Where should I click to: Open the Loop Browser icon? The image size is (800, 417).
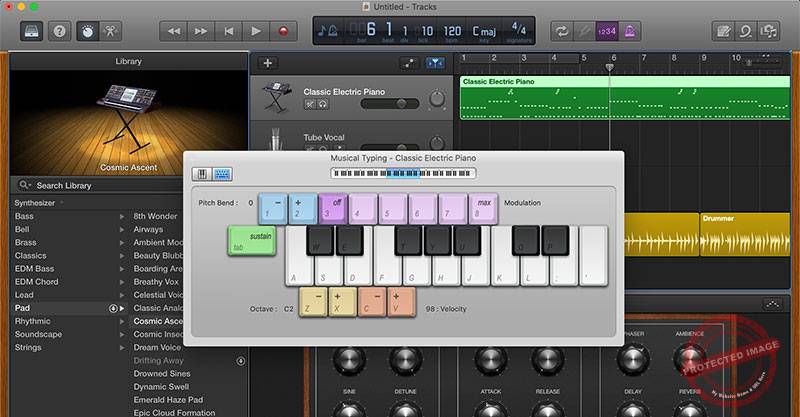click(745, 31)
